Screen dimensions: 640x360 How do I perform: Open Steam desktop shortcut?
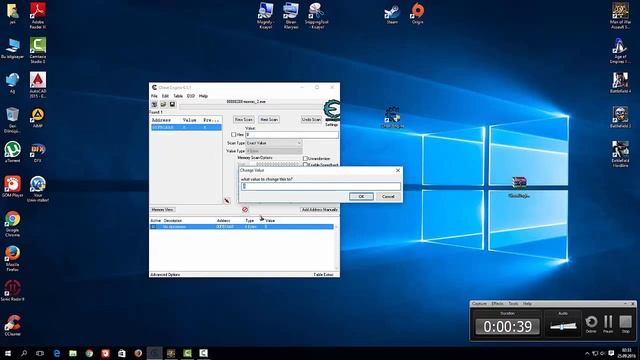coord(392,14)
